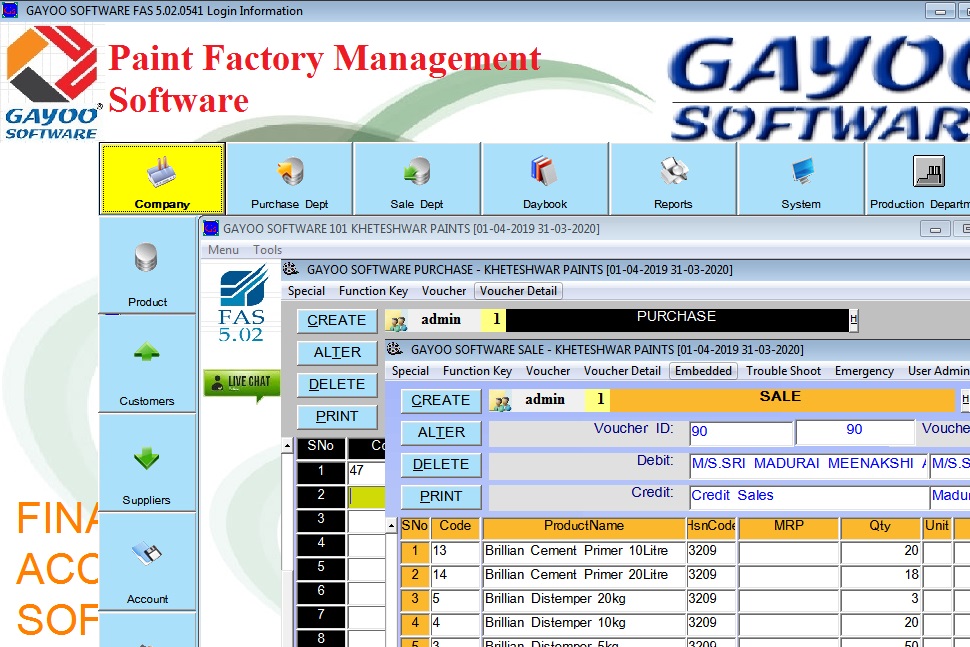Screen dimensions: 970x647
Task: Minimize the GAYOO Login Information window
Action: 940,11
